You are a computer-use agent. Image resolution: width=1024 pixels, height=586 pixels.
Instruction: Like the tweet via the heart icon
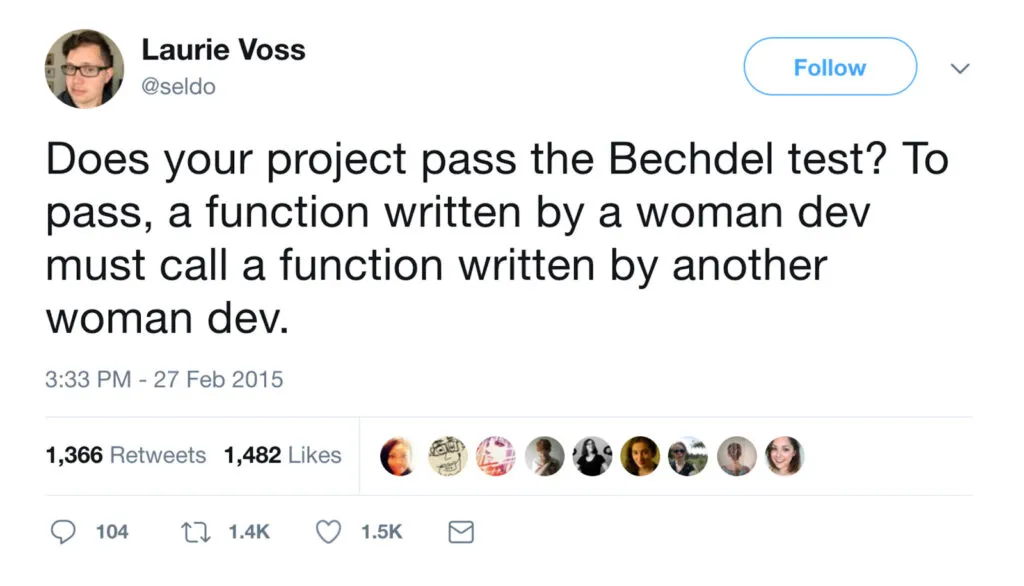pyautogui.click(x=327, y=531)
